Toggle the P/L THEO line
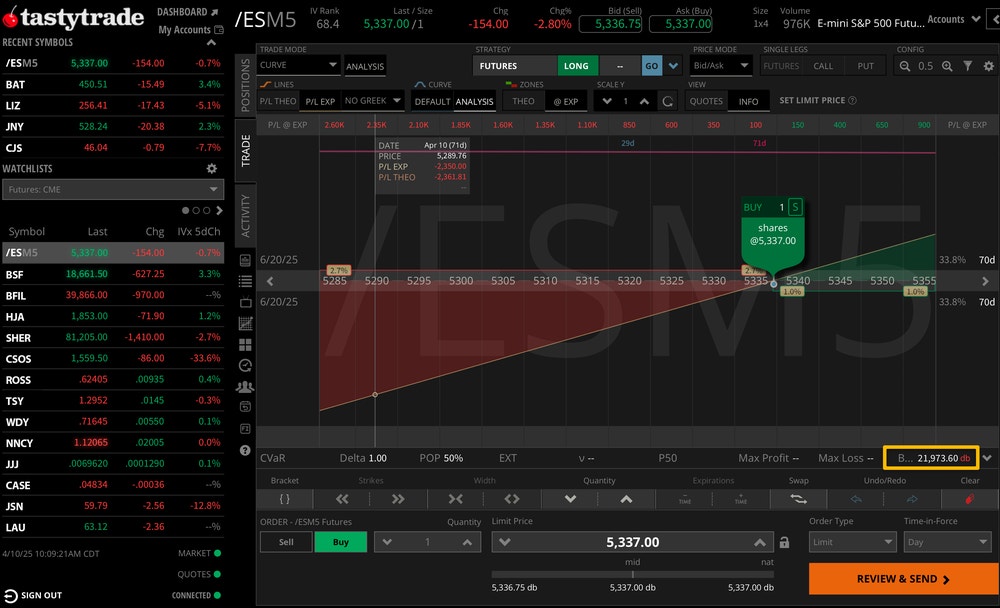This screenshot has width=1000, height=608. point(277,101)
